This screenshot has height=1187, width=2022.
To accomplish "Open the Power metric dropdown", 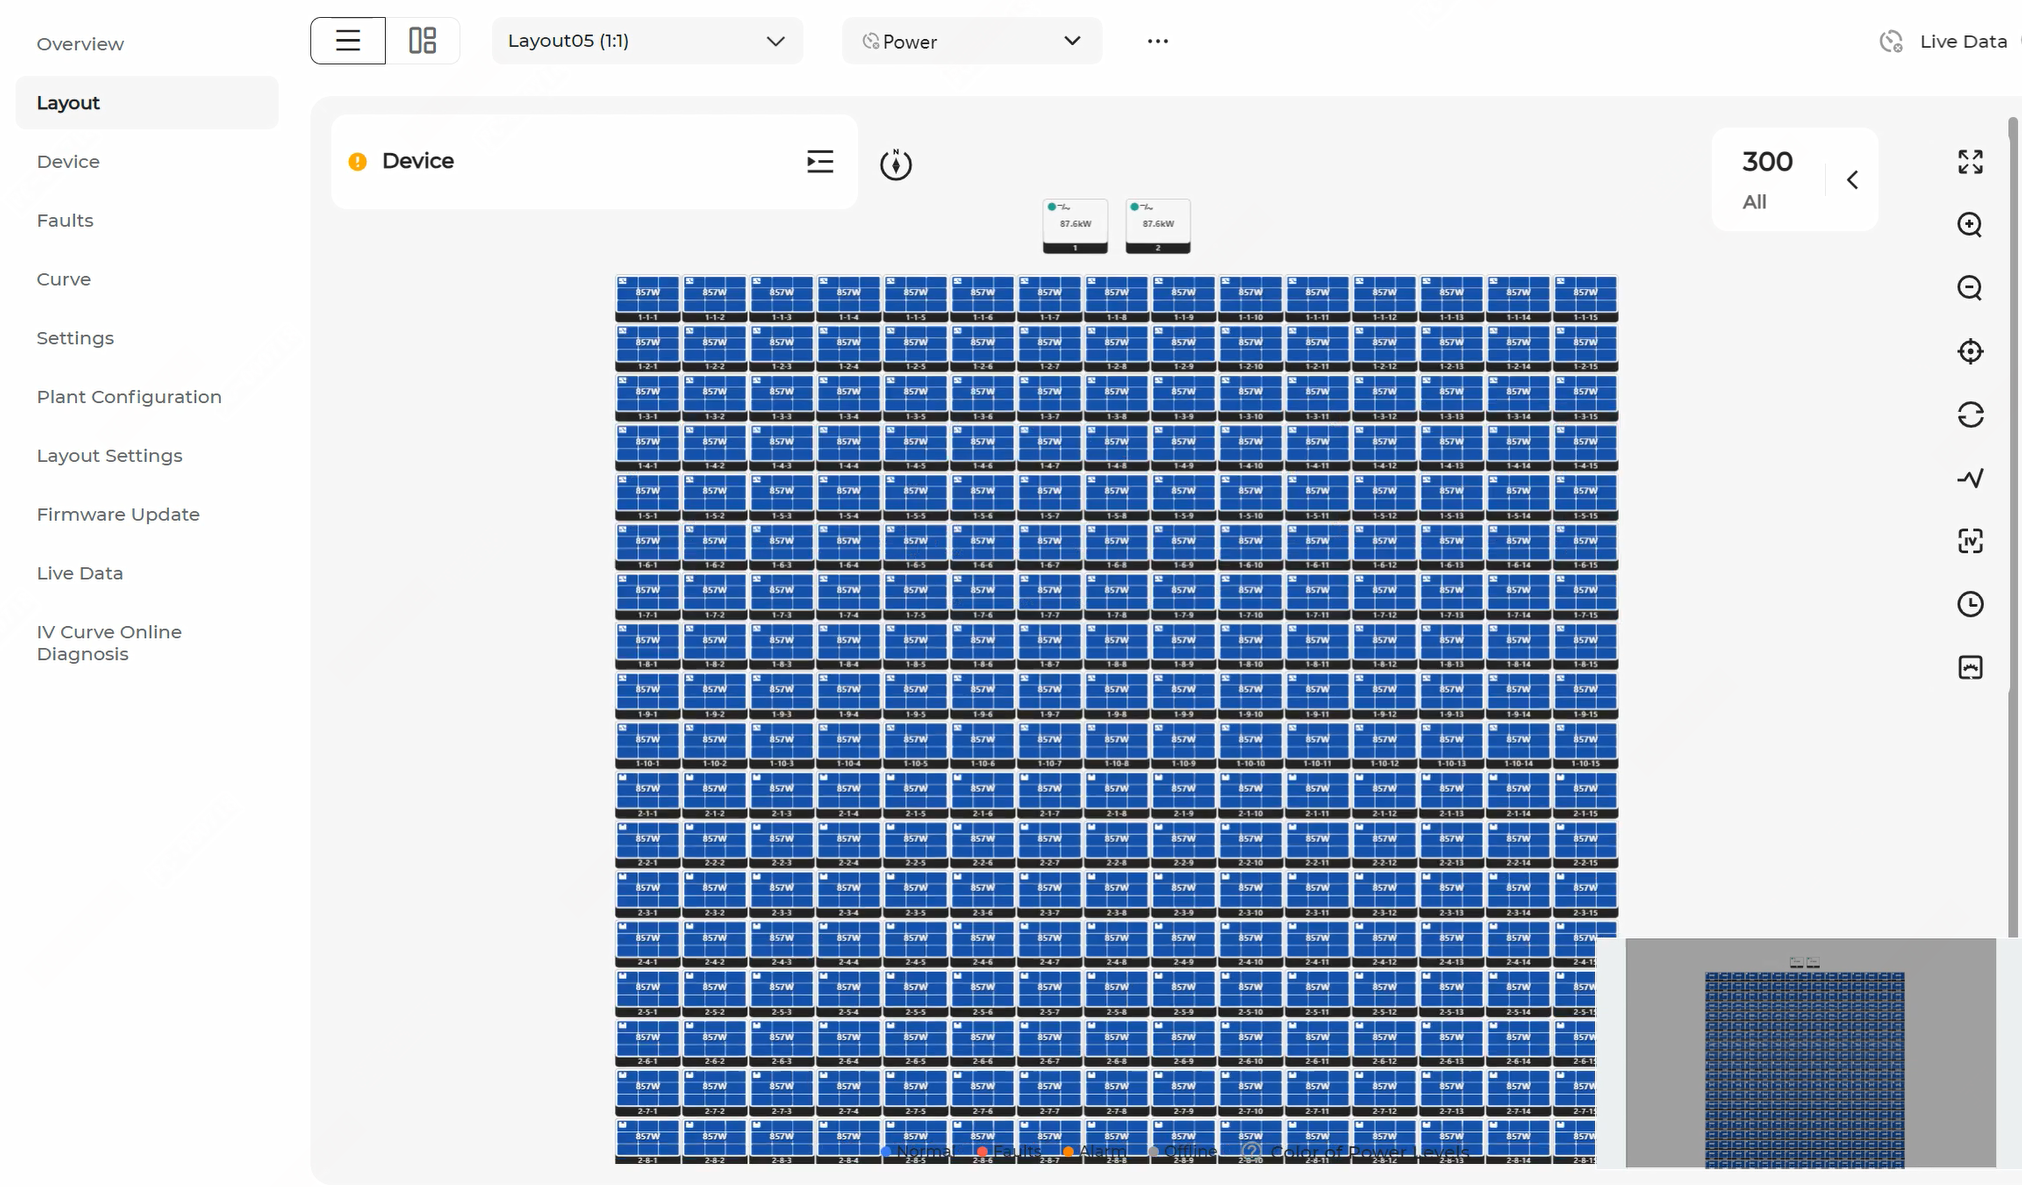I will [x=971, y=41].
